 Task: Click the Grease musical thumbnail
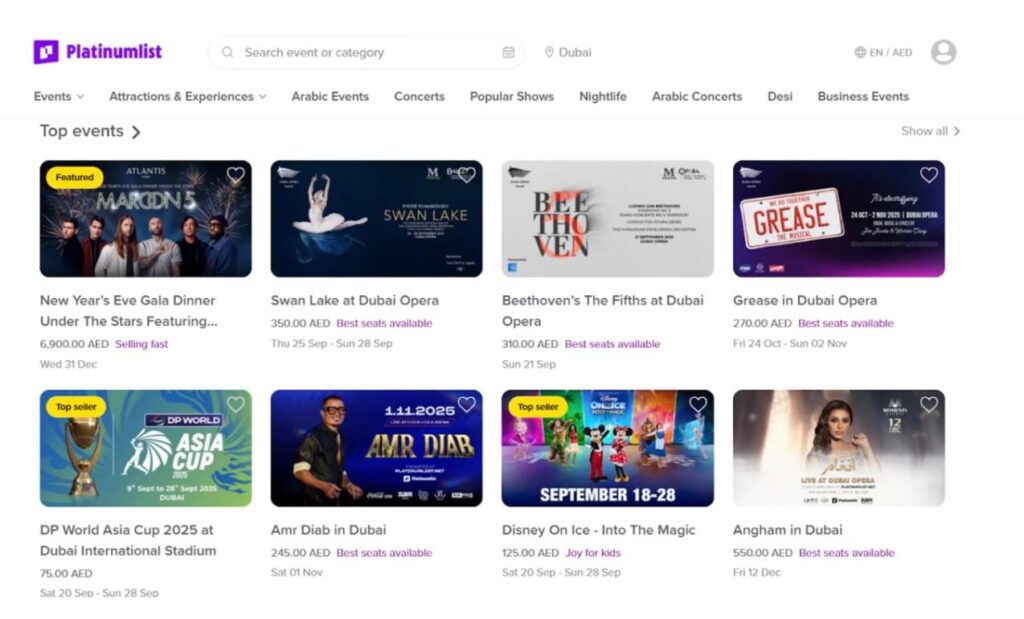pyautogui.click(x=839, y=219)
